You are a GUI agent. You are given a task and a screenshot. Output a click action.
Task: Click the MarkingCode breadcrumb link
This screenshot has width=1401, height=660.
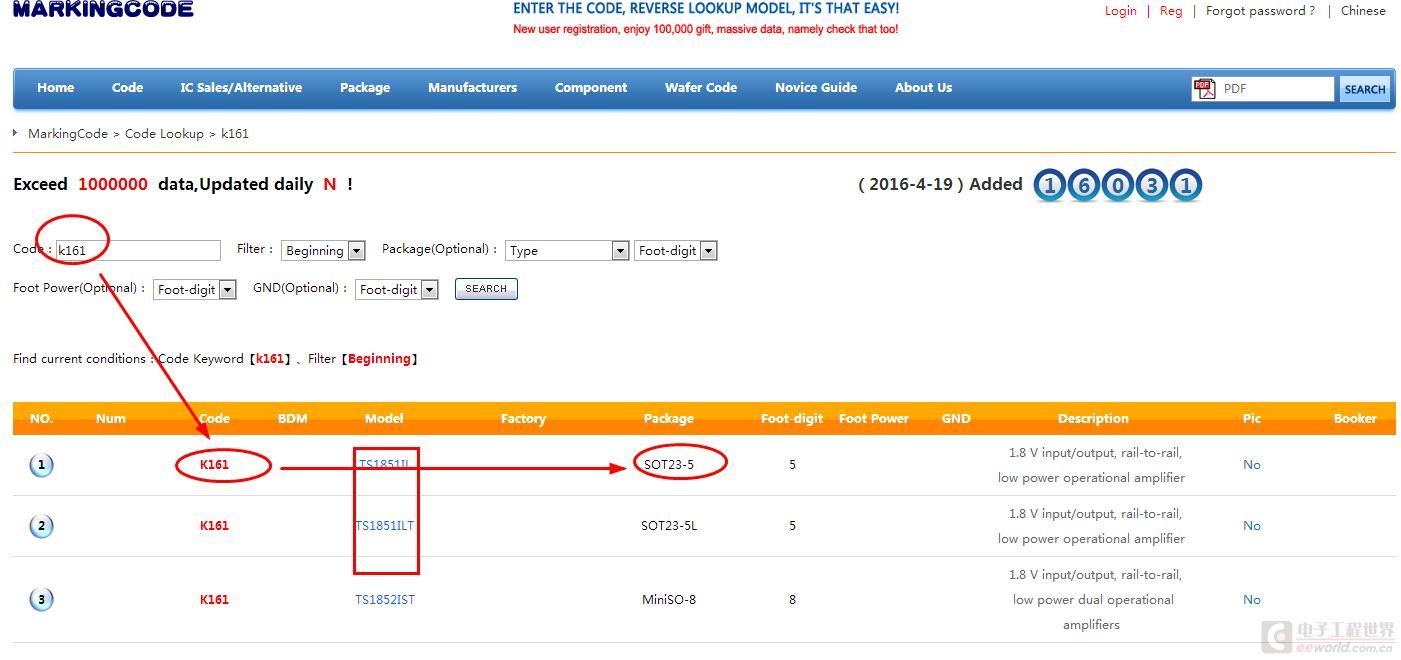coord(68,134)
